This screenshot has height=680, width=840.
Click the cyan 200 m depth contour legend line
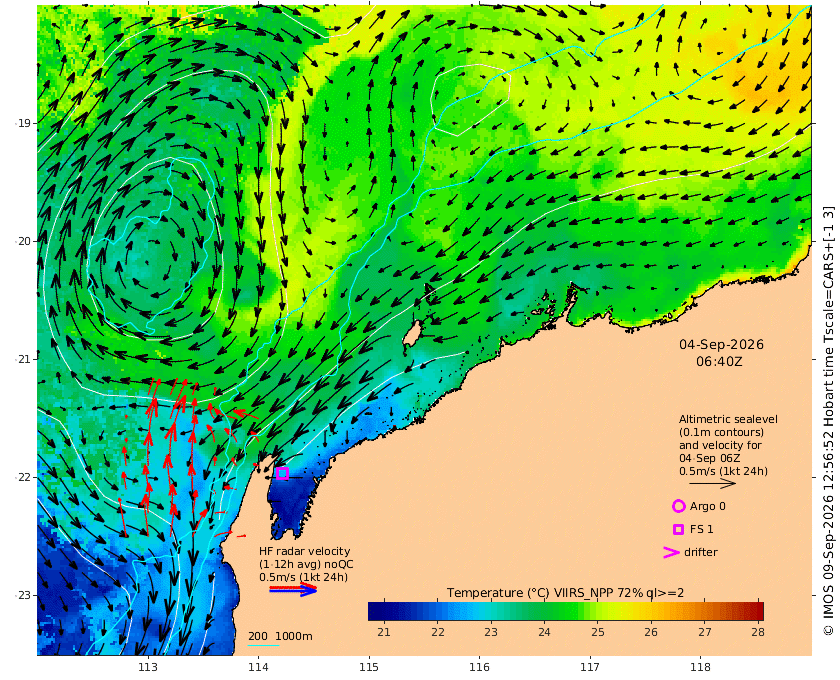263,645
